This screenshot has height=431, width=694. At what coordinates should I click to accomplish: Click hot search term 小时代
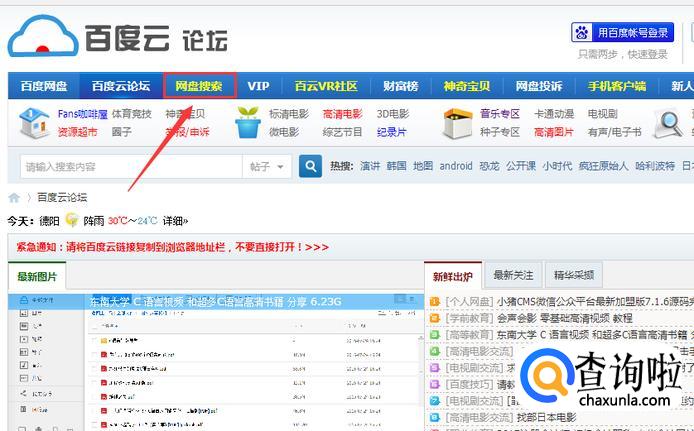click(557, 166)
